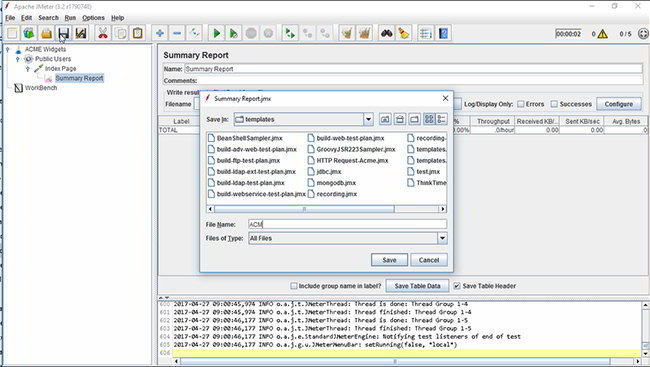Click the Remote Start All icon
The width and height of the screenshot is (650, 367).
(290, 33)
